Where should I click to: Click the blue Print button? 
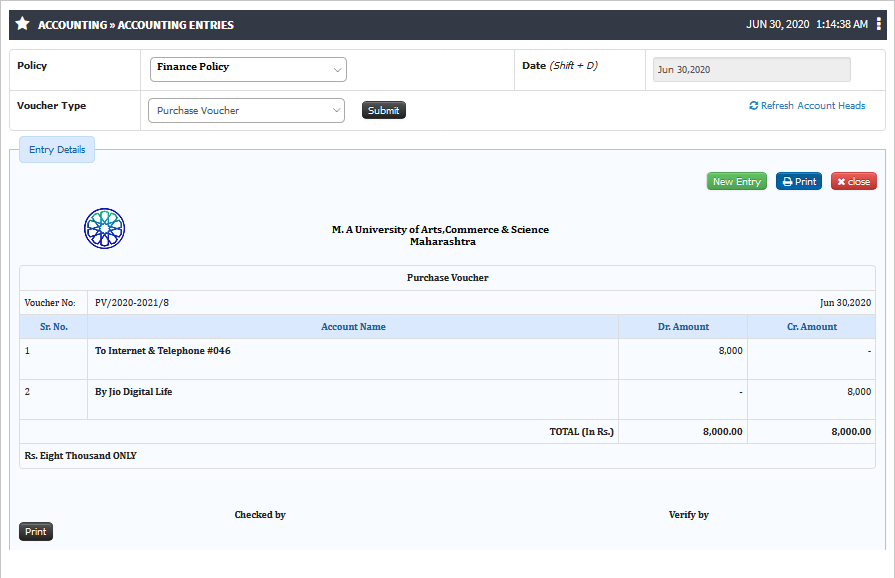pyautogui.click(x=799, y=181)
